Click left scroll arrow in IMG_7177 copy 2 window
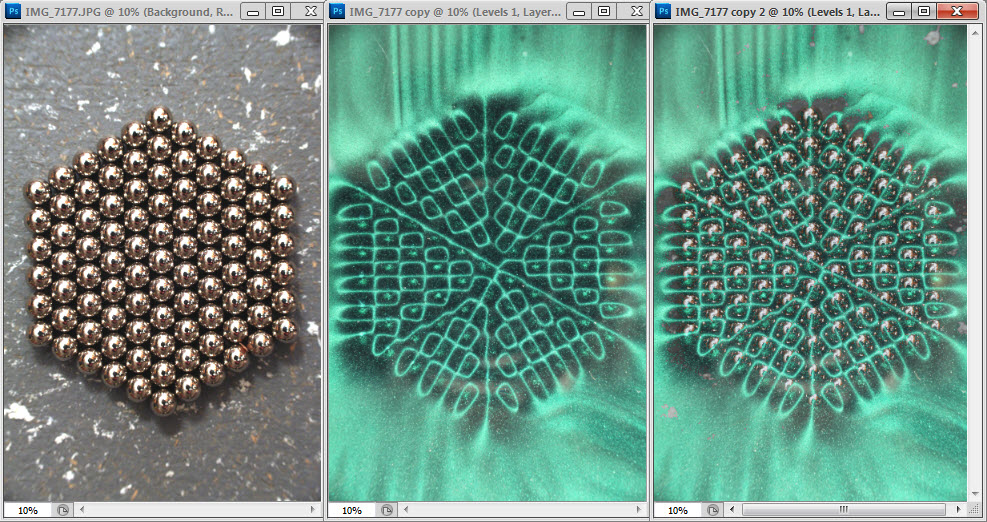Viewport: 987px width, 522px height. coord(731,509)
